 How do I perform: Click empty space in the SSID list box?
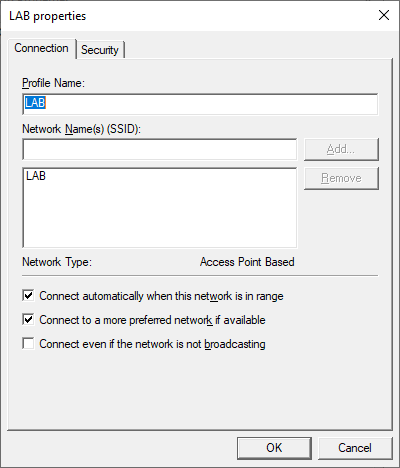click(159, 217)
